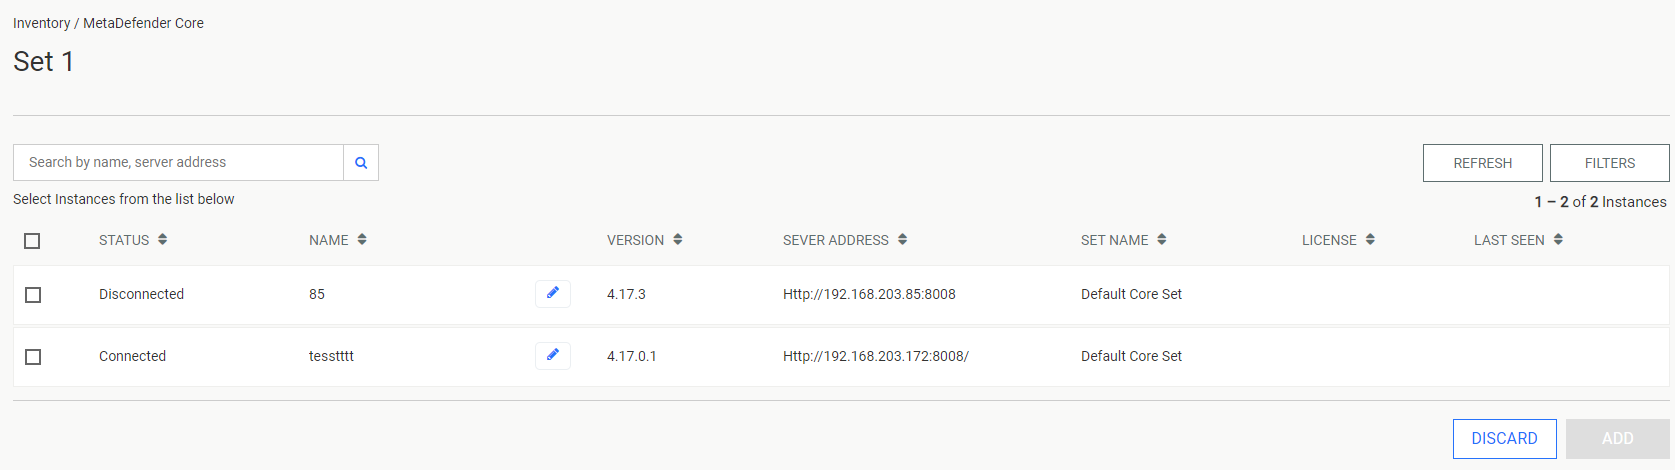The height and width of the screenshot is (470, 1675).
Task: Click the Connected status cell
Action: [x=132, y=356]
